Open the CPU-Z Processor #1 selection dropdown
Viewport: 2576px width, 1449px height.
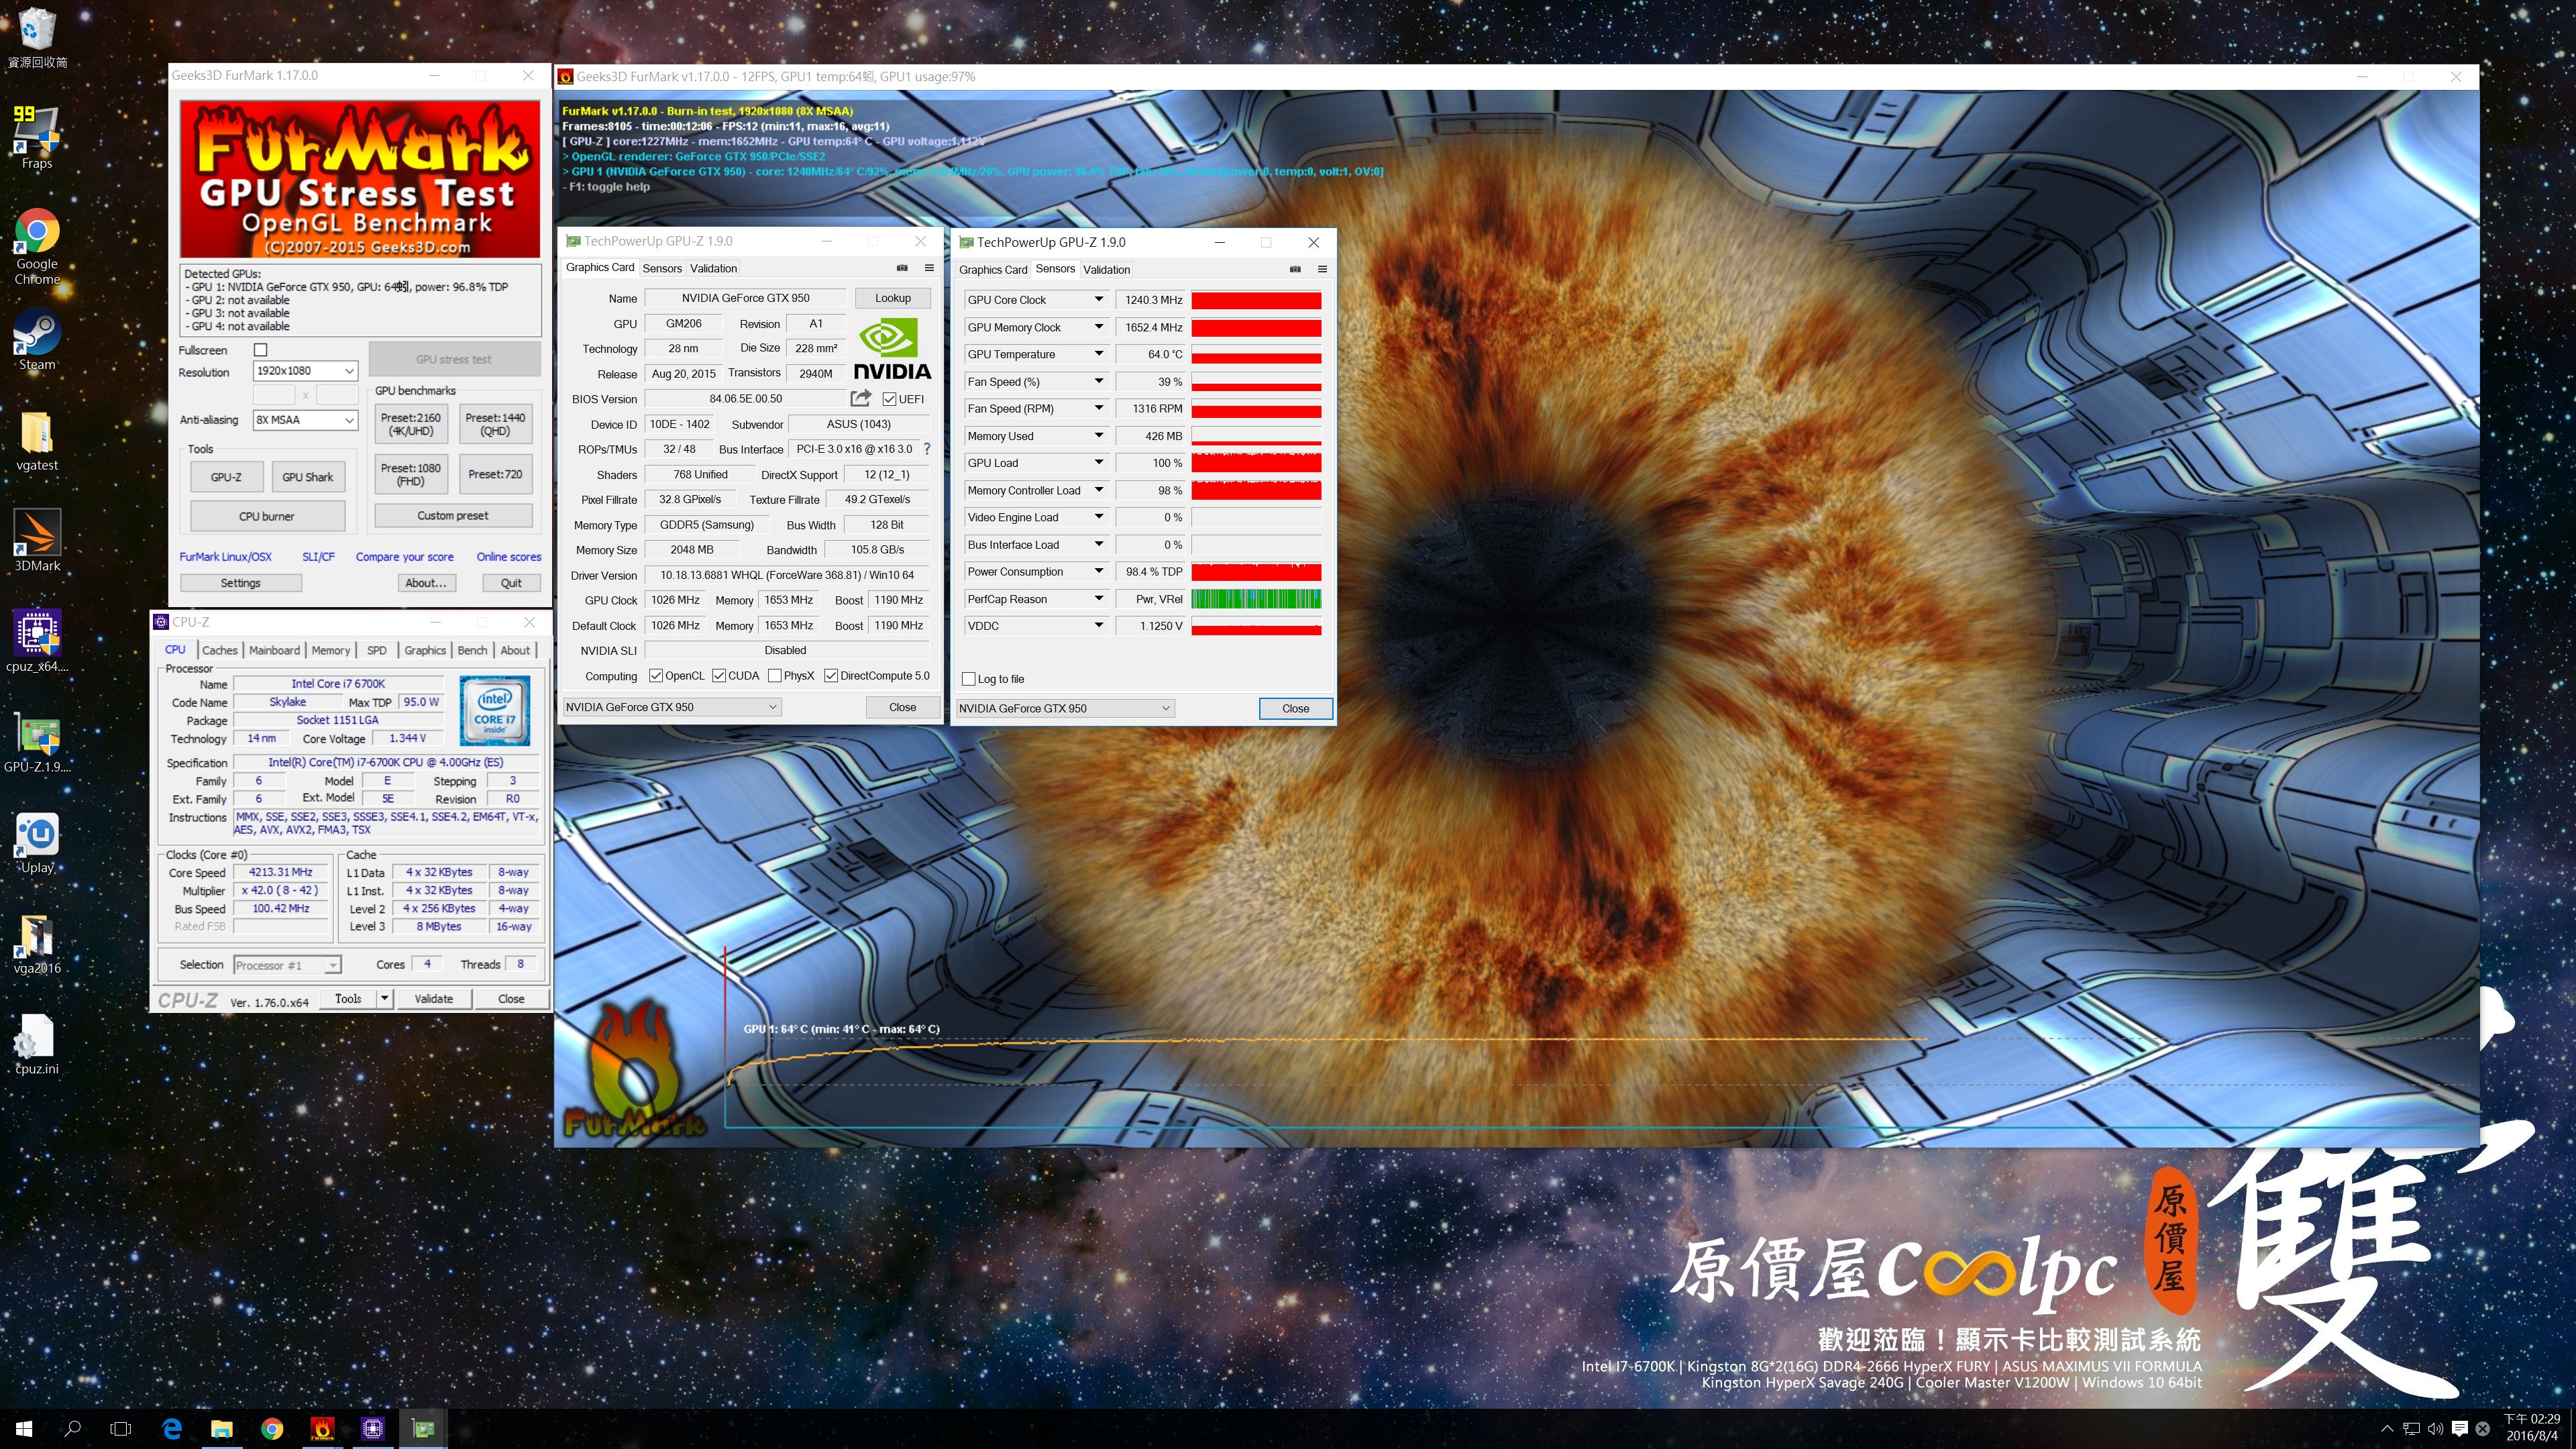[287, 965]
